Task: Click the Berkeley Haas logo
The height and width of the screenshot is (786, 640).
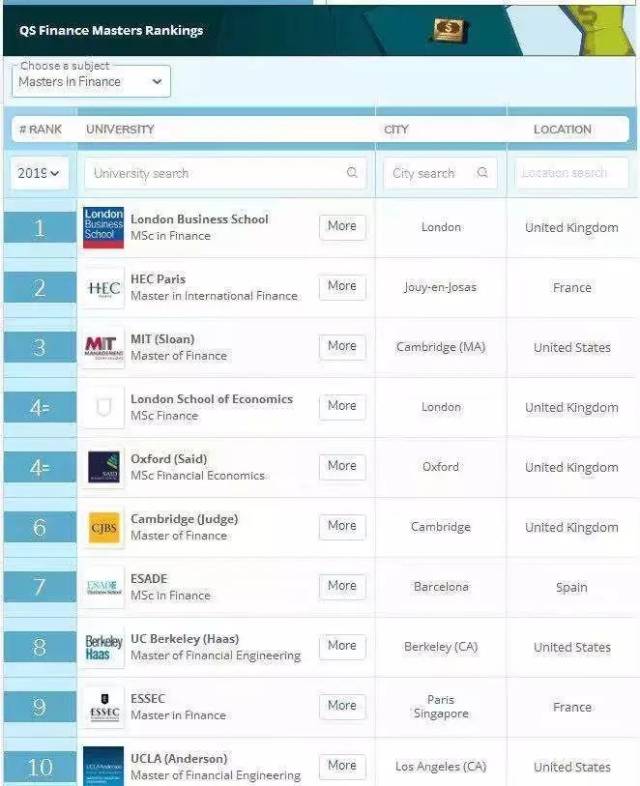Action: click(103, 647)
